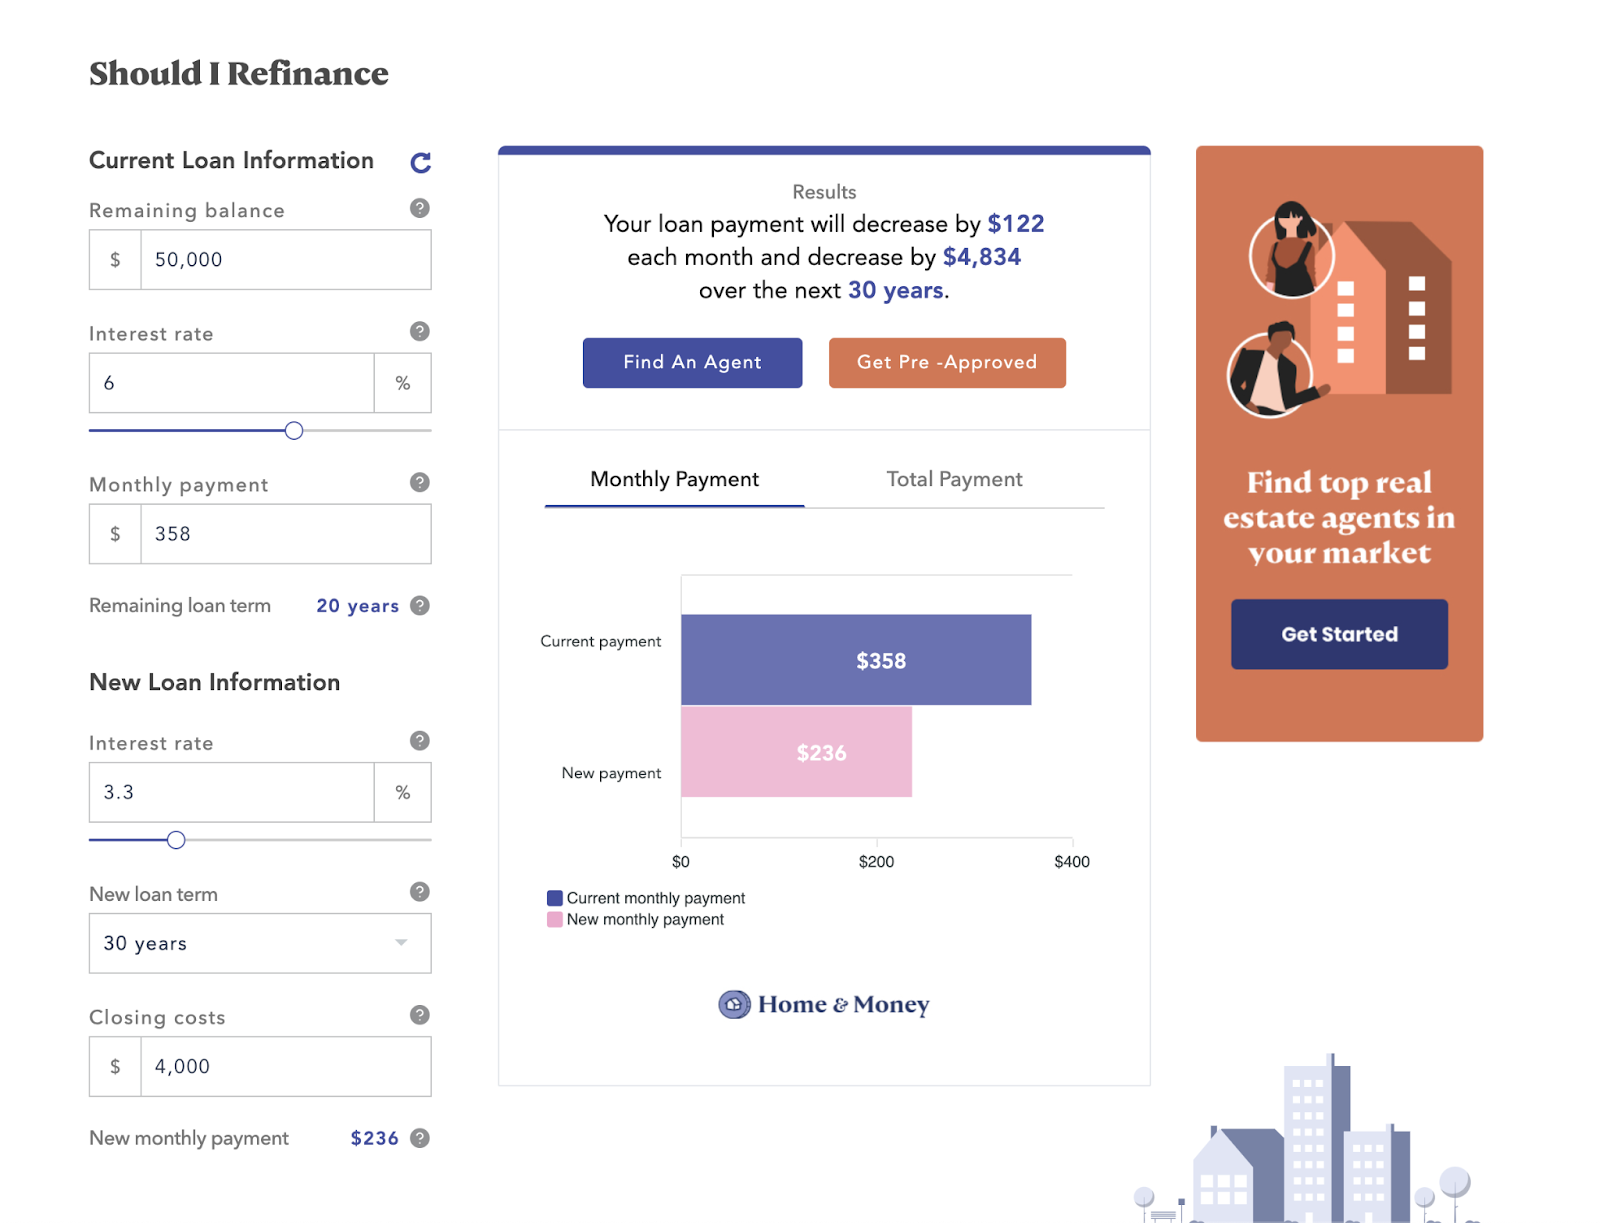Open help next to New monthly payment
1600x1223 pixels.
[x=420, y=1138]
